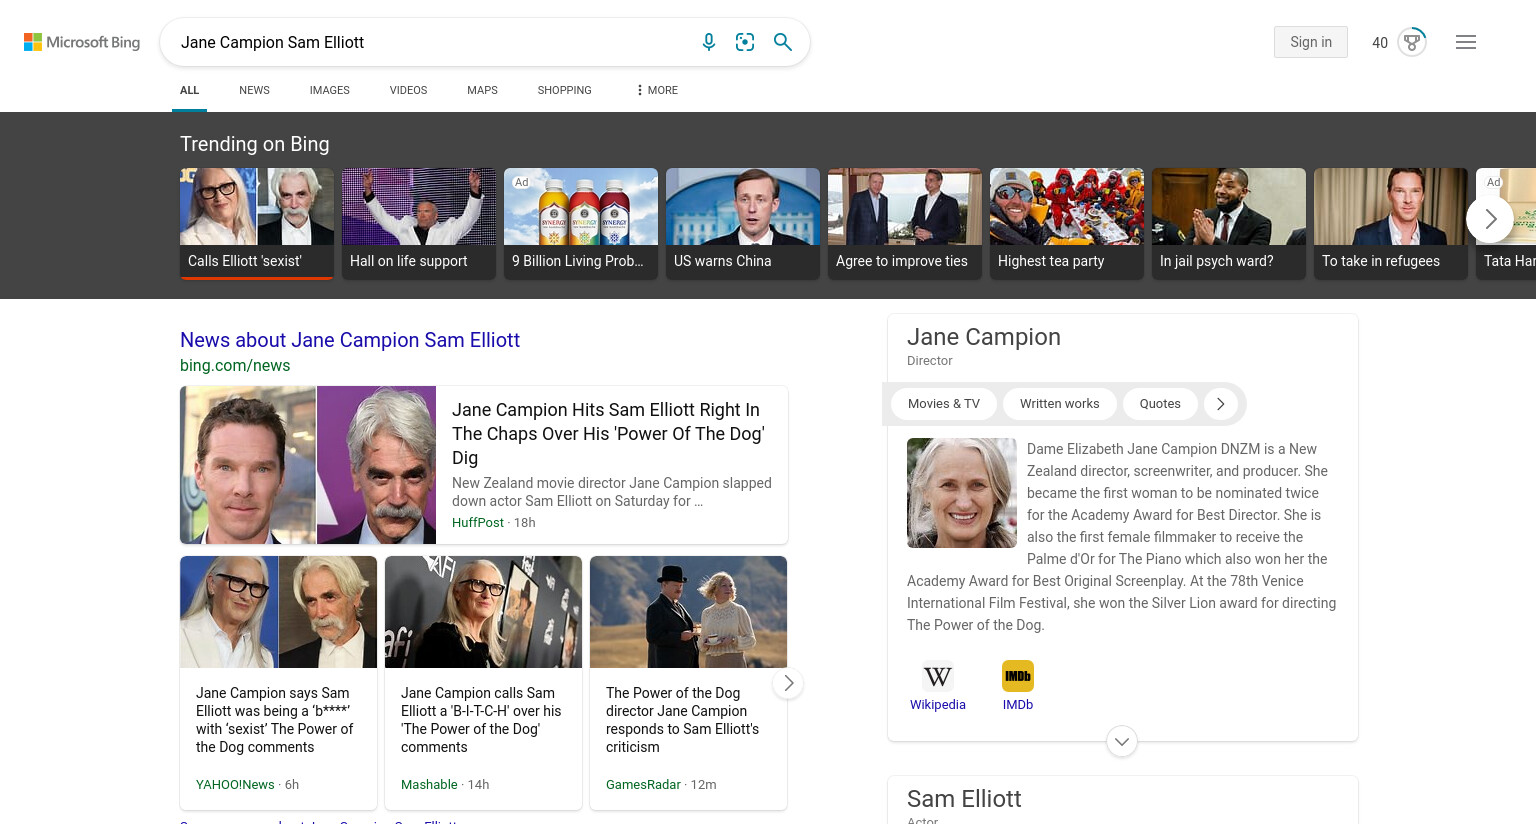The image size is (1536, 824).
Task: Open the GamesRadar story card
Action: (x=688, y=683)
